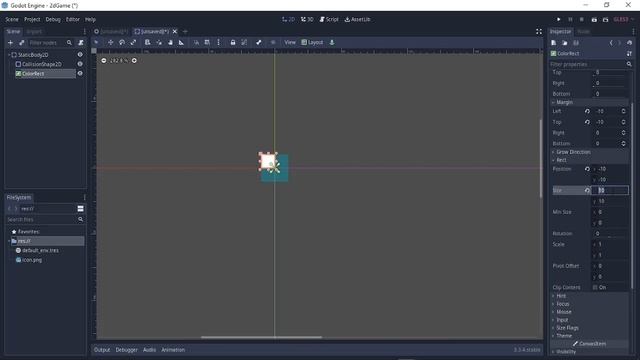The height and width of the screenshot is (360, 640).
Task: Open the Debugger bottom panel
Action: pyautogui.click(x=127, y=350)
